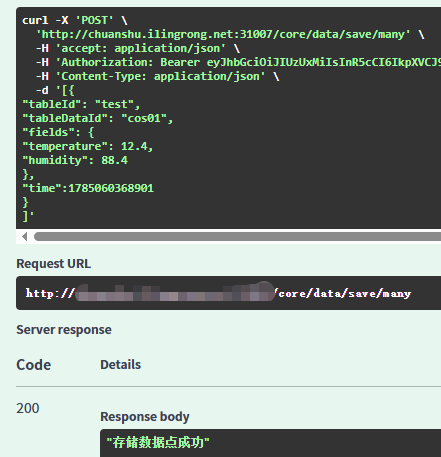The image size is (441, 457).
Task: Click the Authorization Bearer token line
Action: point(238,62)
